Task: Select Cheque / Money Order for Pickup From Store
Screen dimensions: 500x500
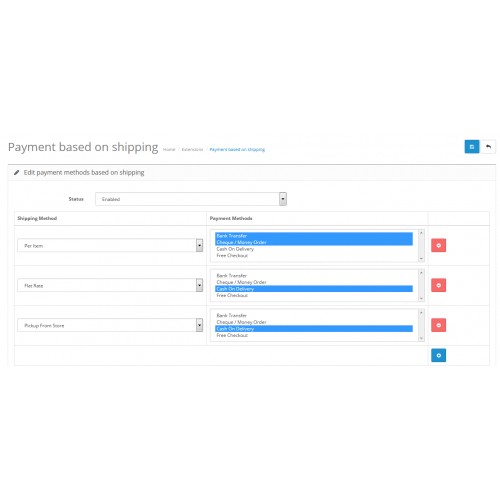Action: (241, 322)
